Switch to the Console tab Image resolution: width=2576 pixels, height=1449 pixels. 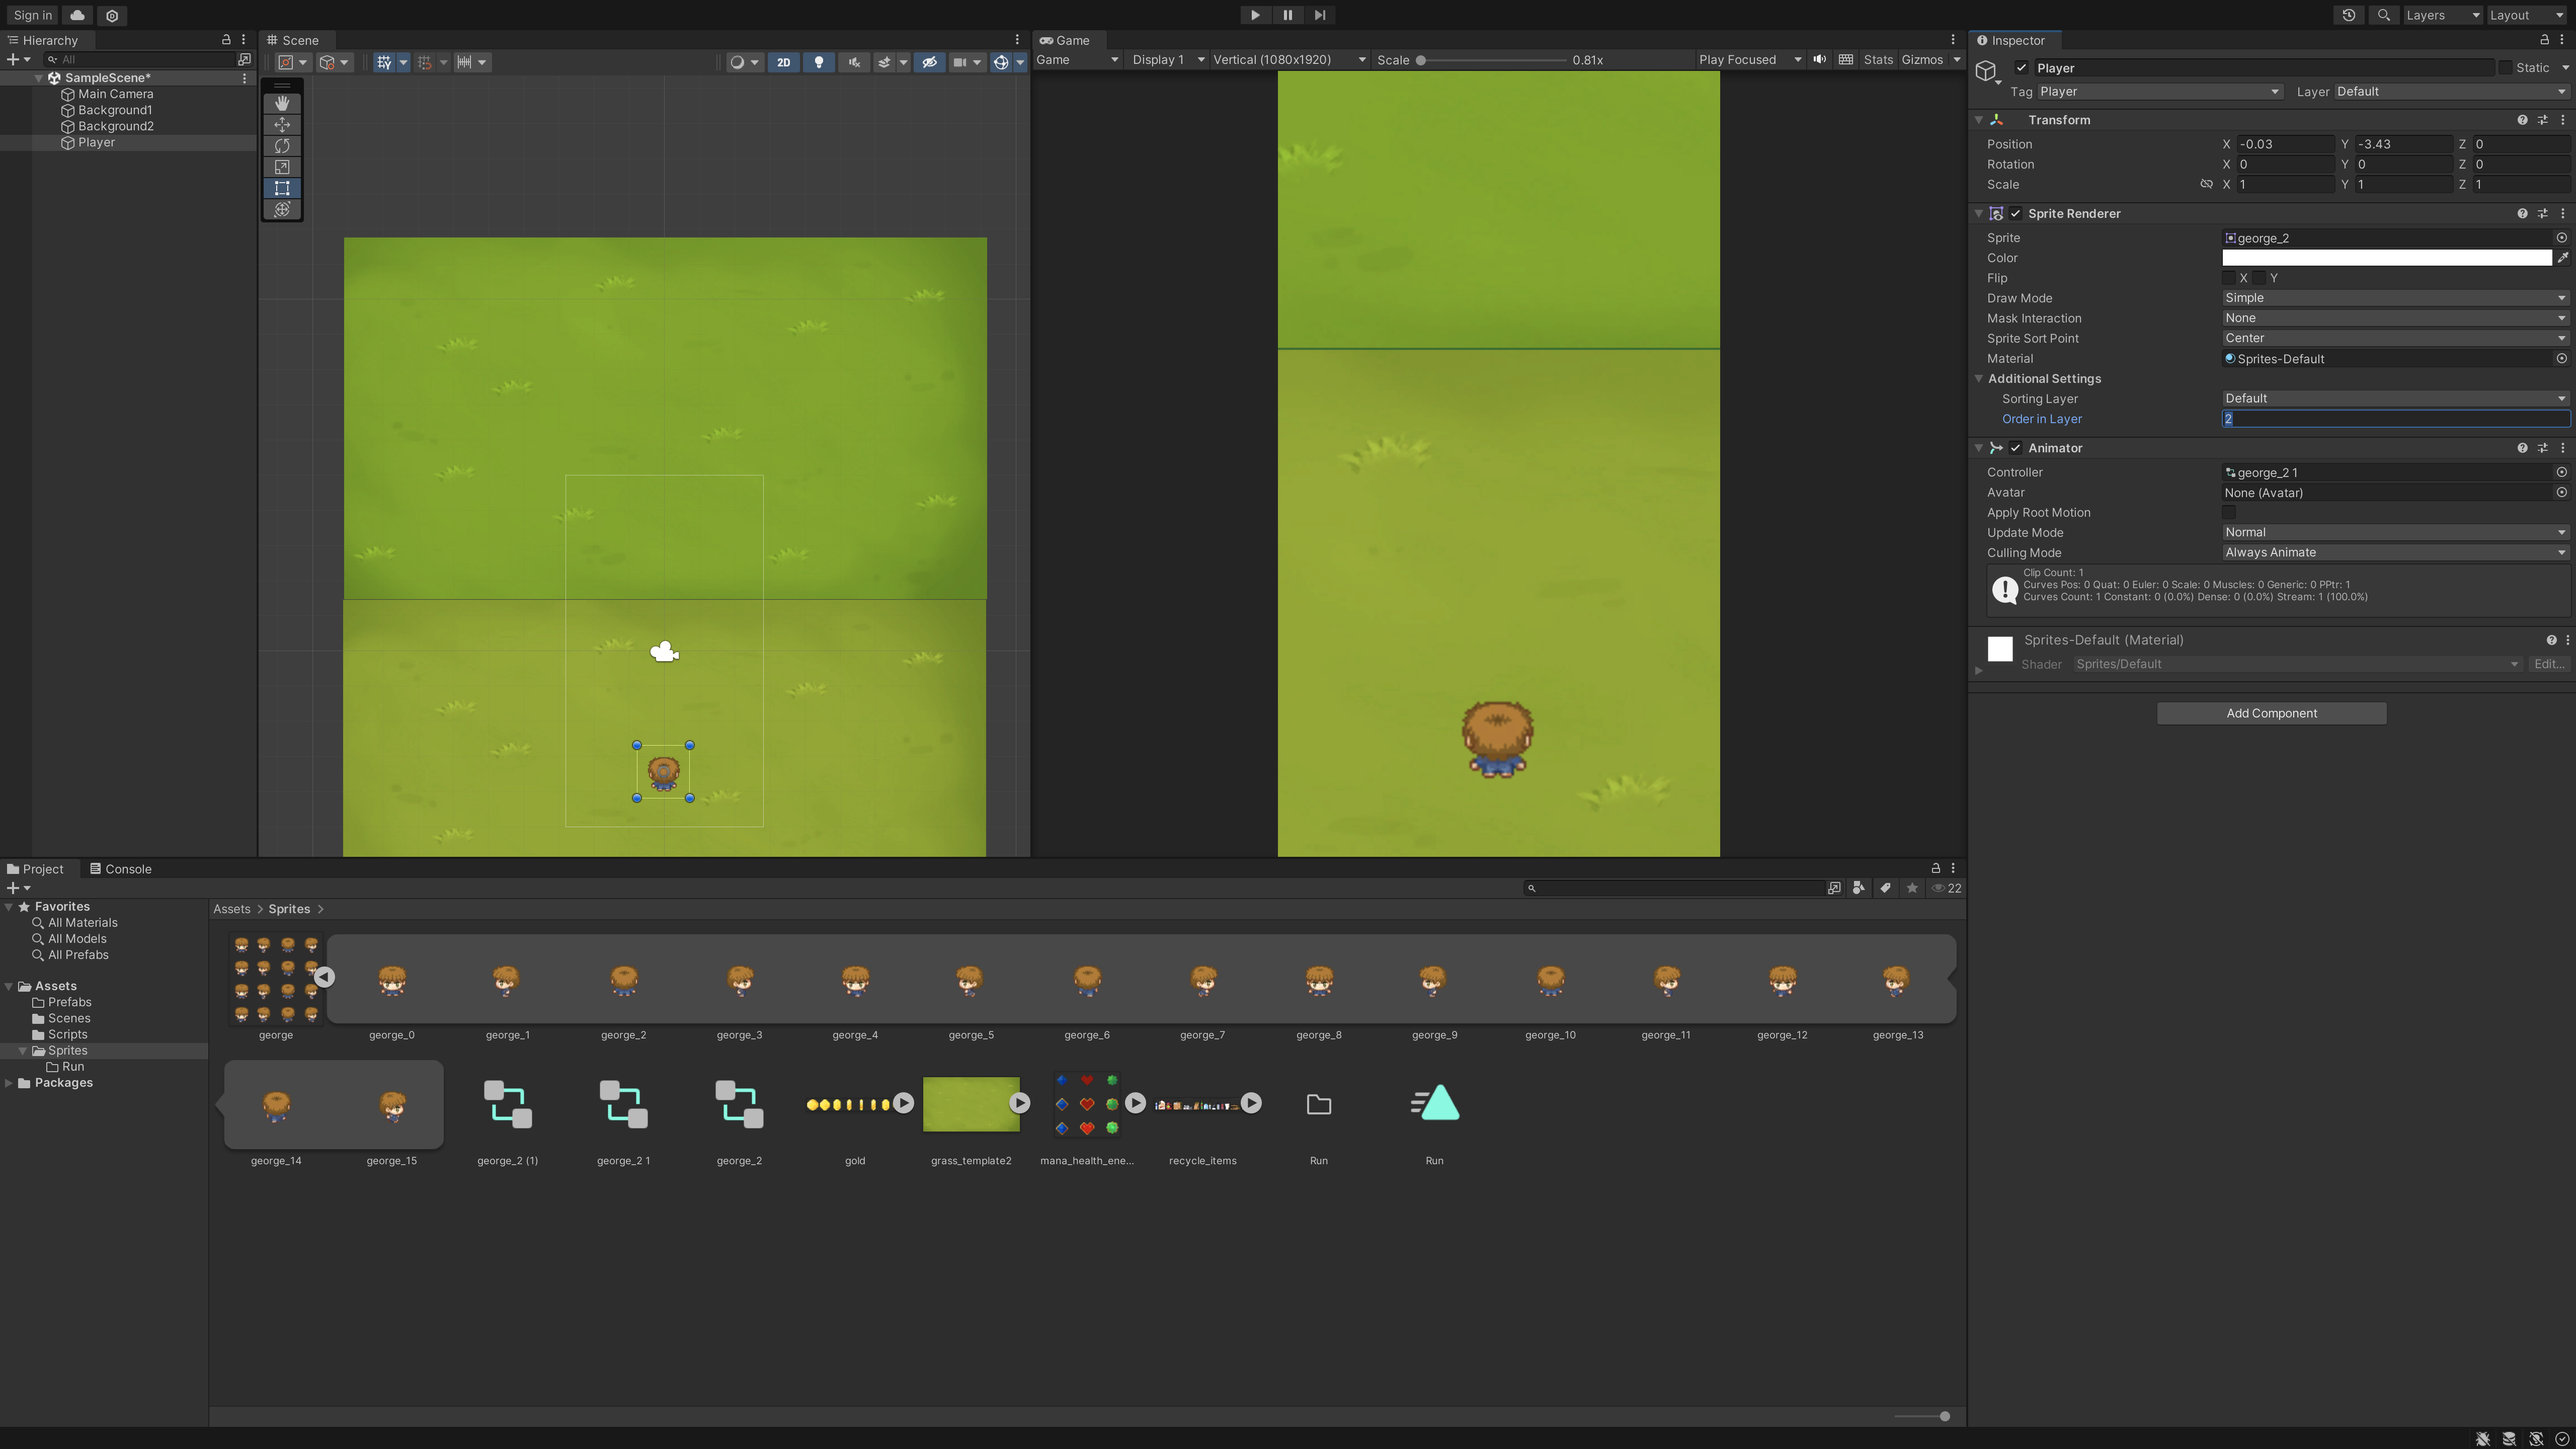pyautogui.click(x=120, y=869)
